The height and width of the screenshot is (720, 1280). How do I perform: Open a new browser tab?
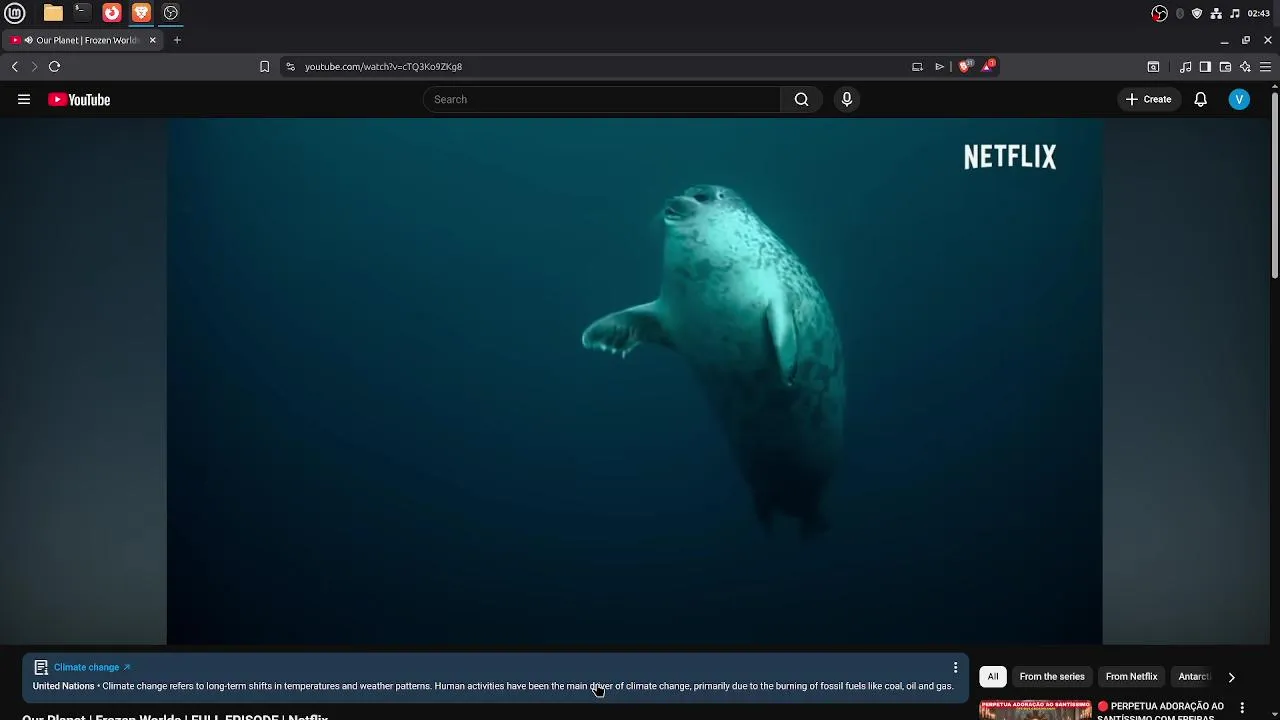tap(177, 40)
